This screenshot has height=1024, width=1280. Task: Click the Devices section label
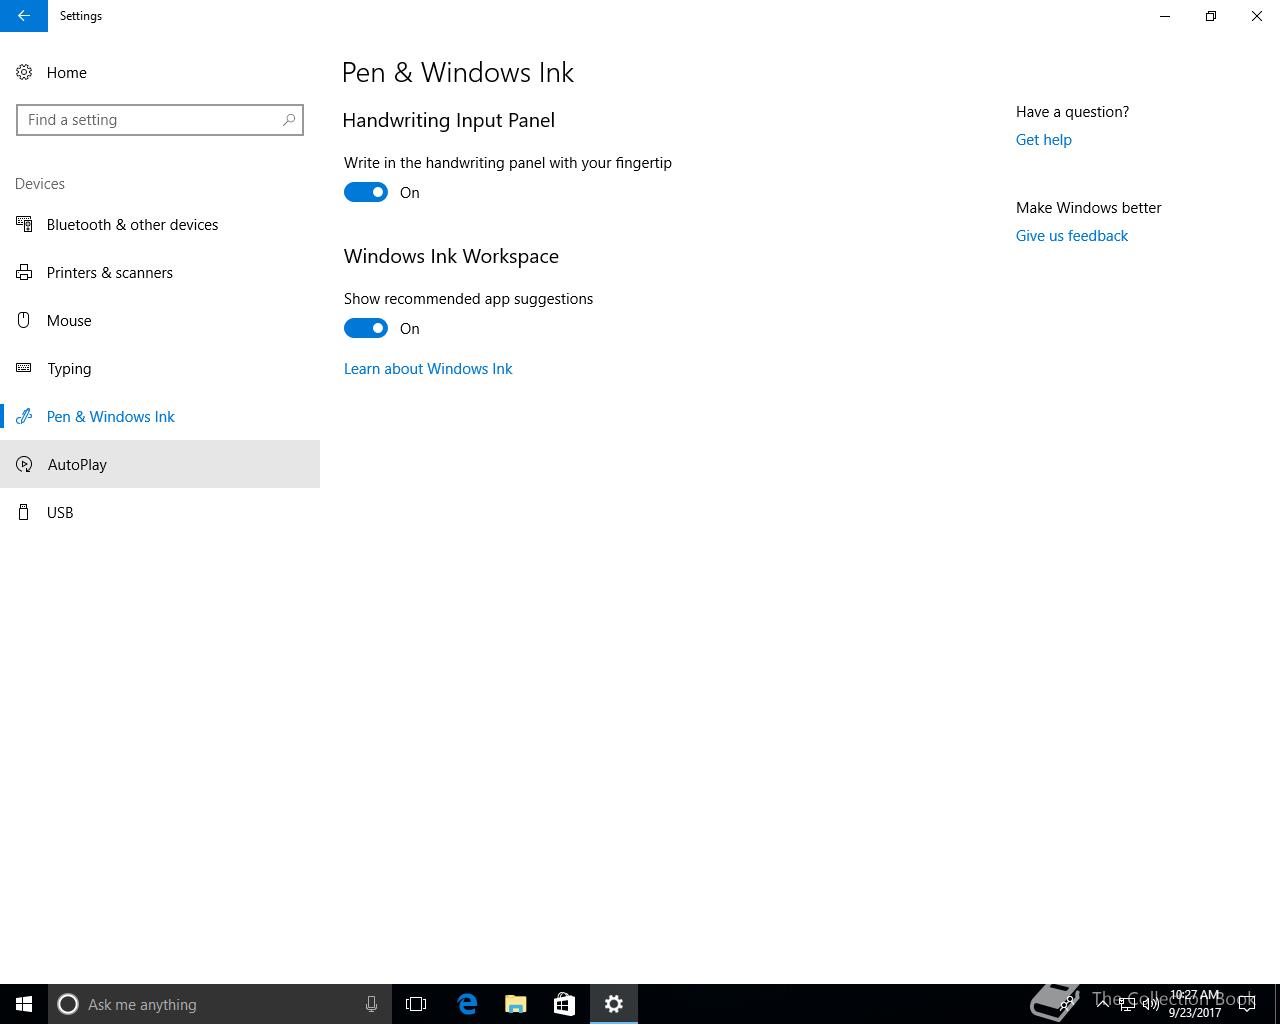(40, 184)
